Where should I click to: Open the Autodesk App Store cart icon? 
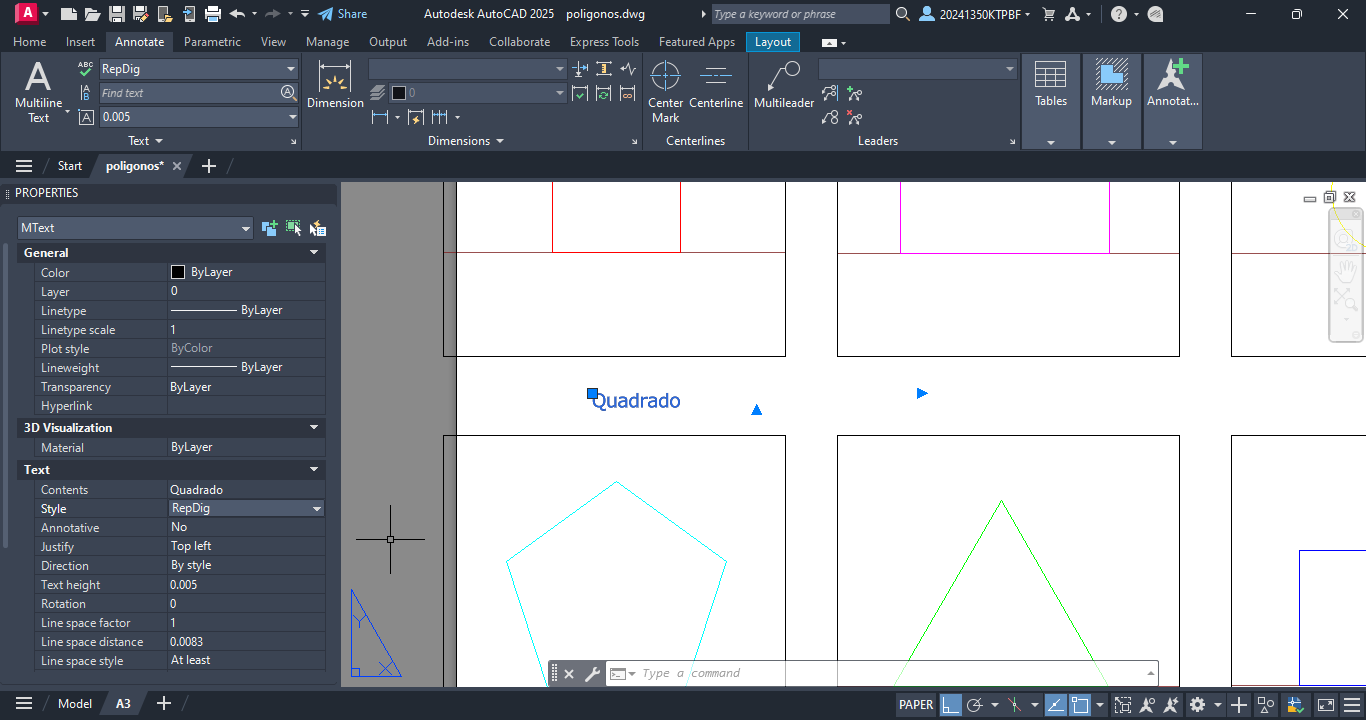pos(1048,14)
